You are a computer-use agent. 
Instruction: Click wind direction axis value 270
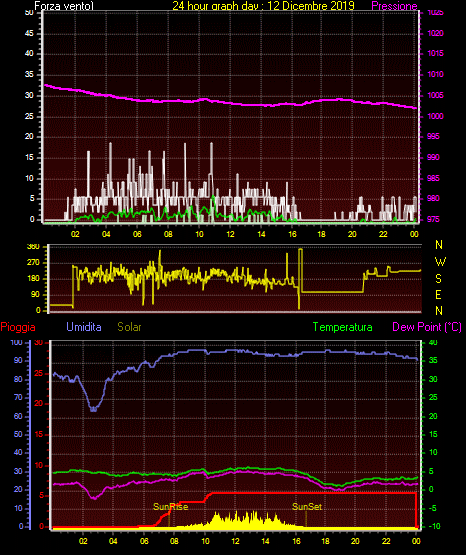[x=33, y=263]
